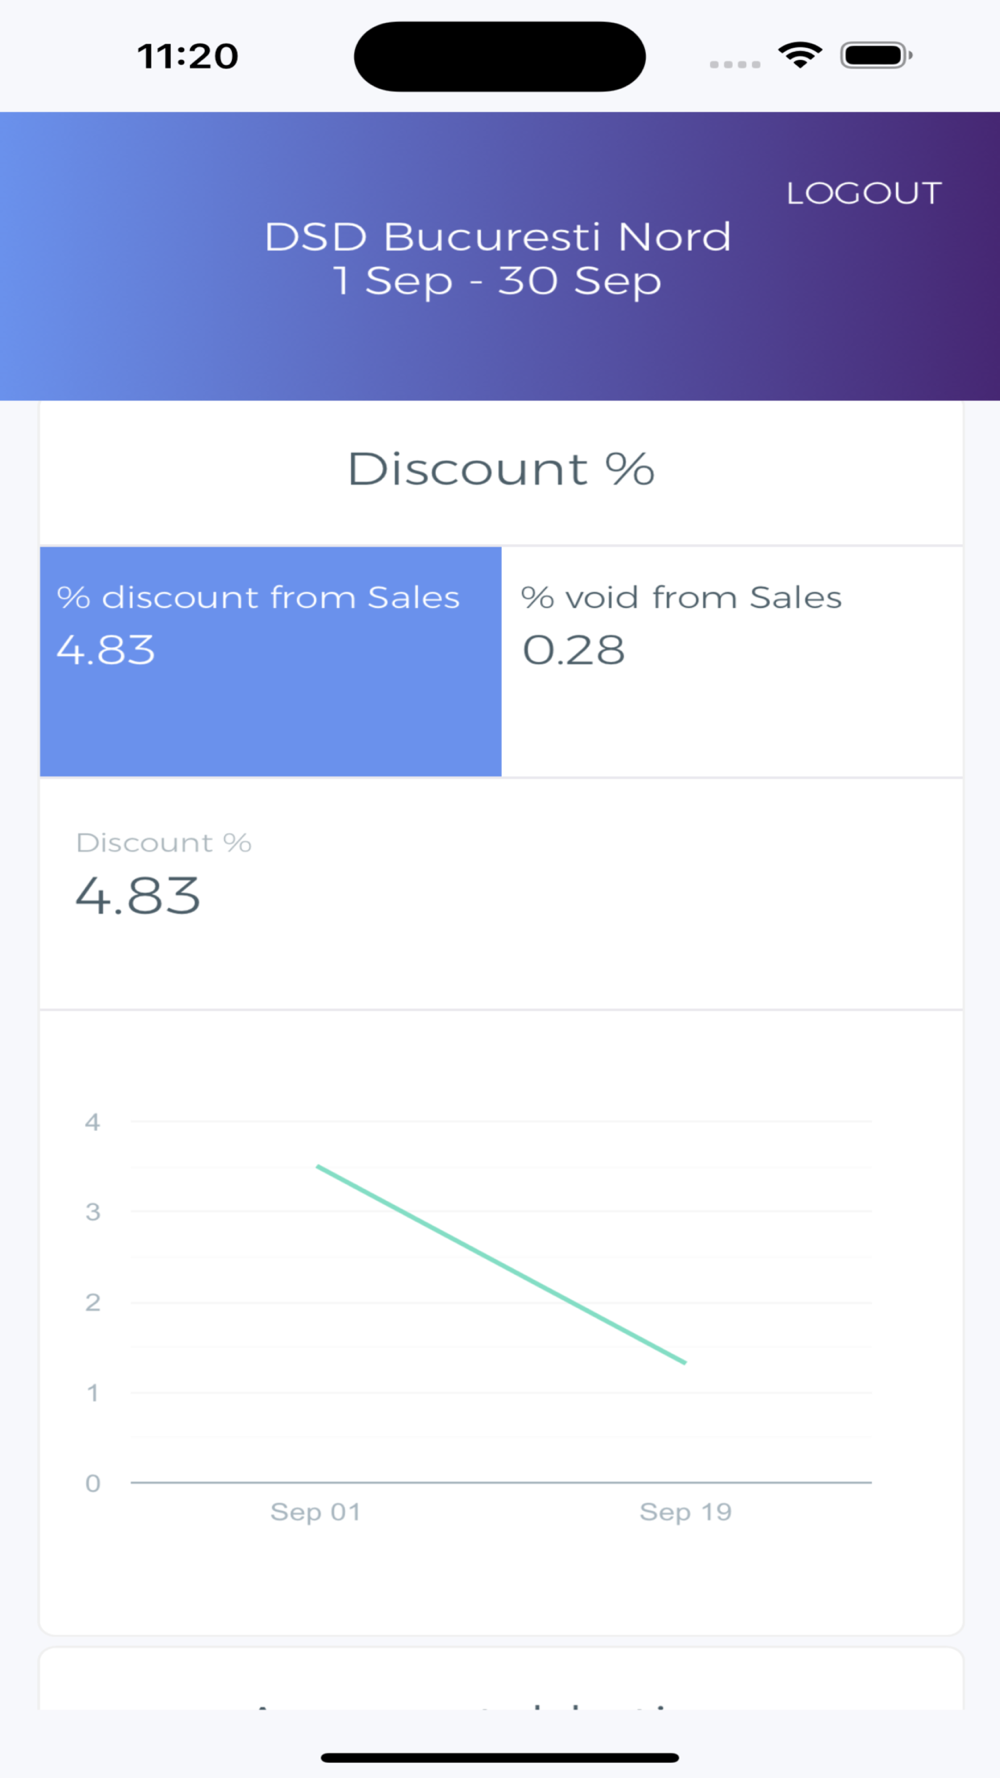Tap the y-axis label 4
The image size is (1000, 1778).
click(x=93, y=1122)
